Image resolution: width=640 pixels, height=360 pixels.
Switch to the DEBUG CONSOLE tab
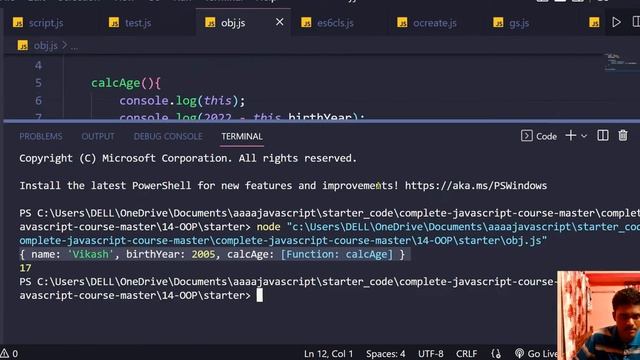click(168, 136)
